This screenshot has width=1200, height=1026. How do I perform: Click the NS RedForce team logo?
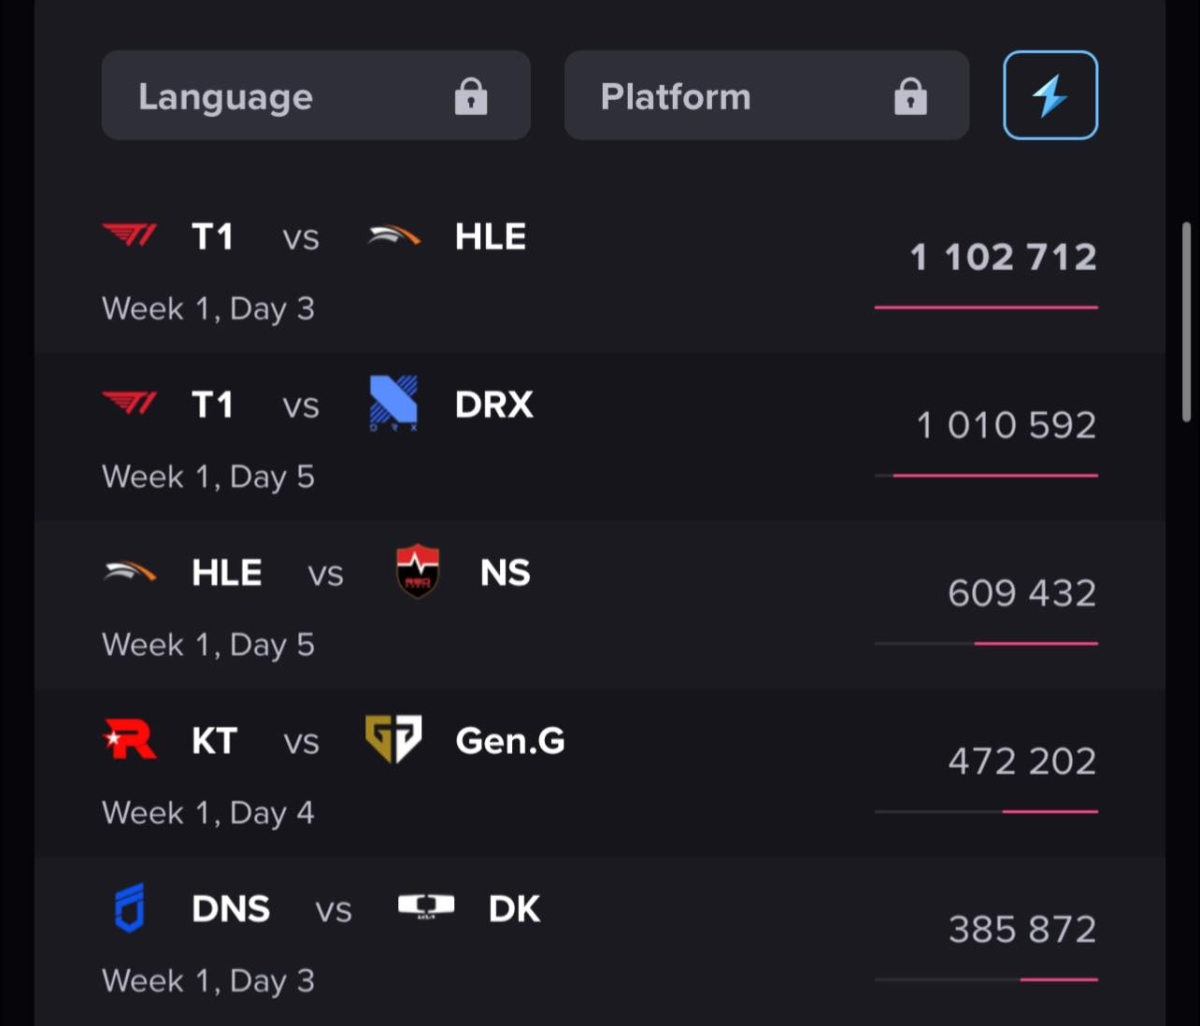[x=418, y=572]
